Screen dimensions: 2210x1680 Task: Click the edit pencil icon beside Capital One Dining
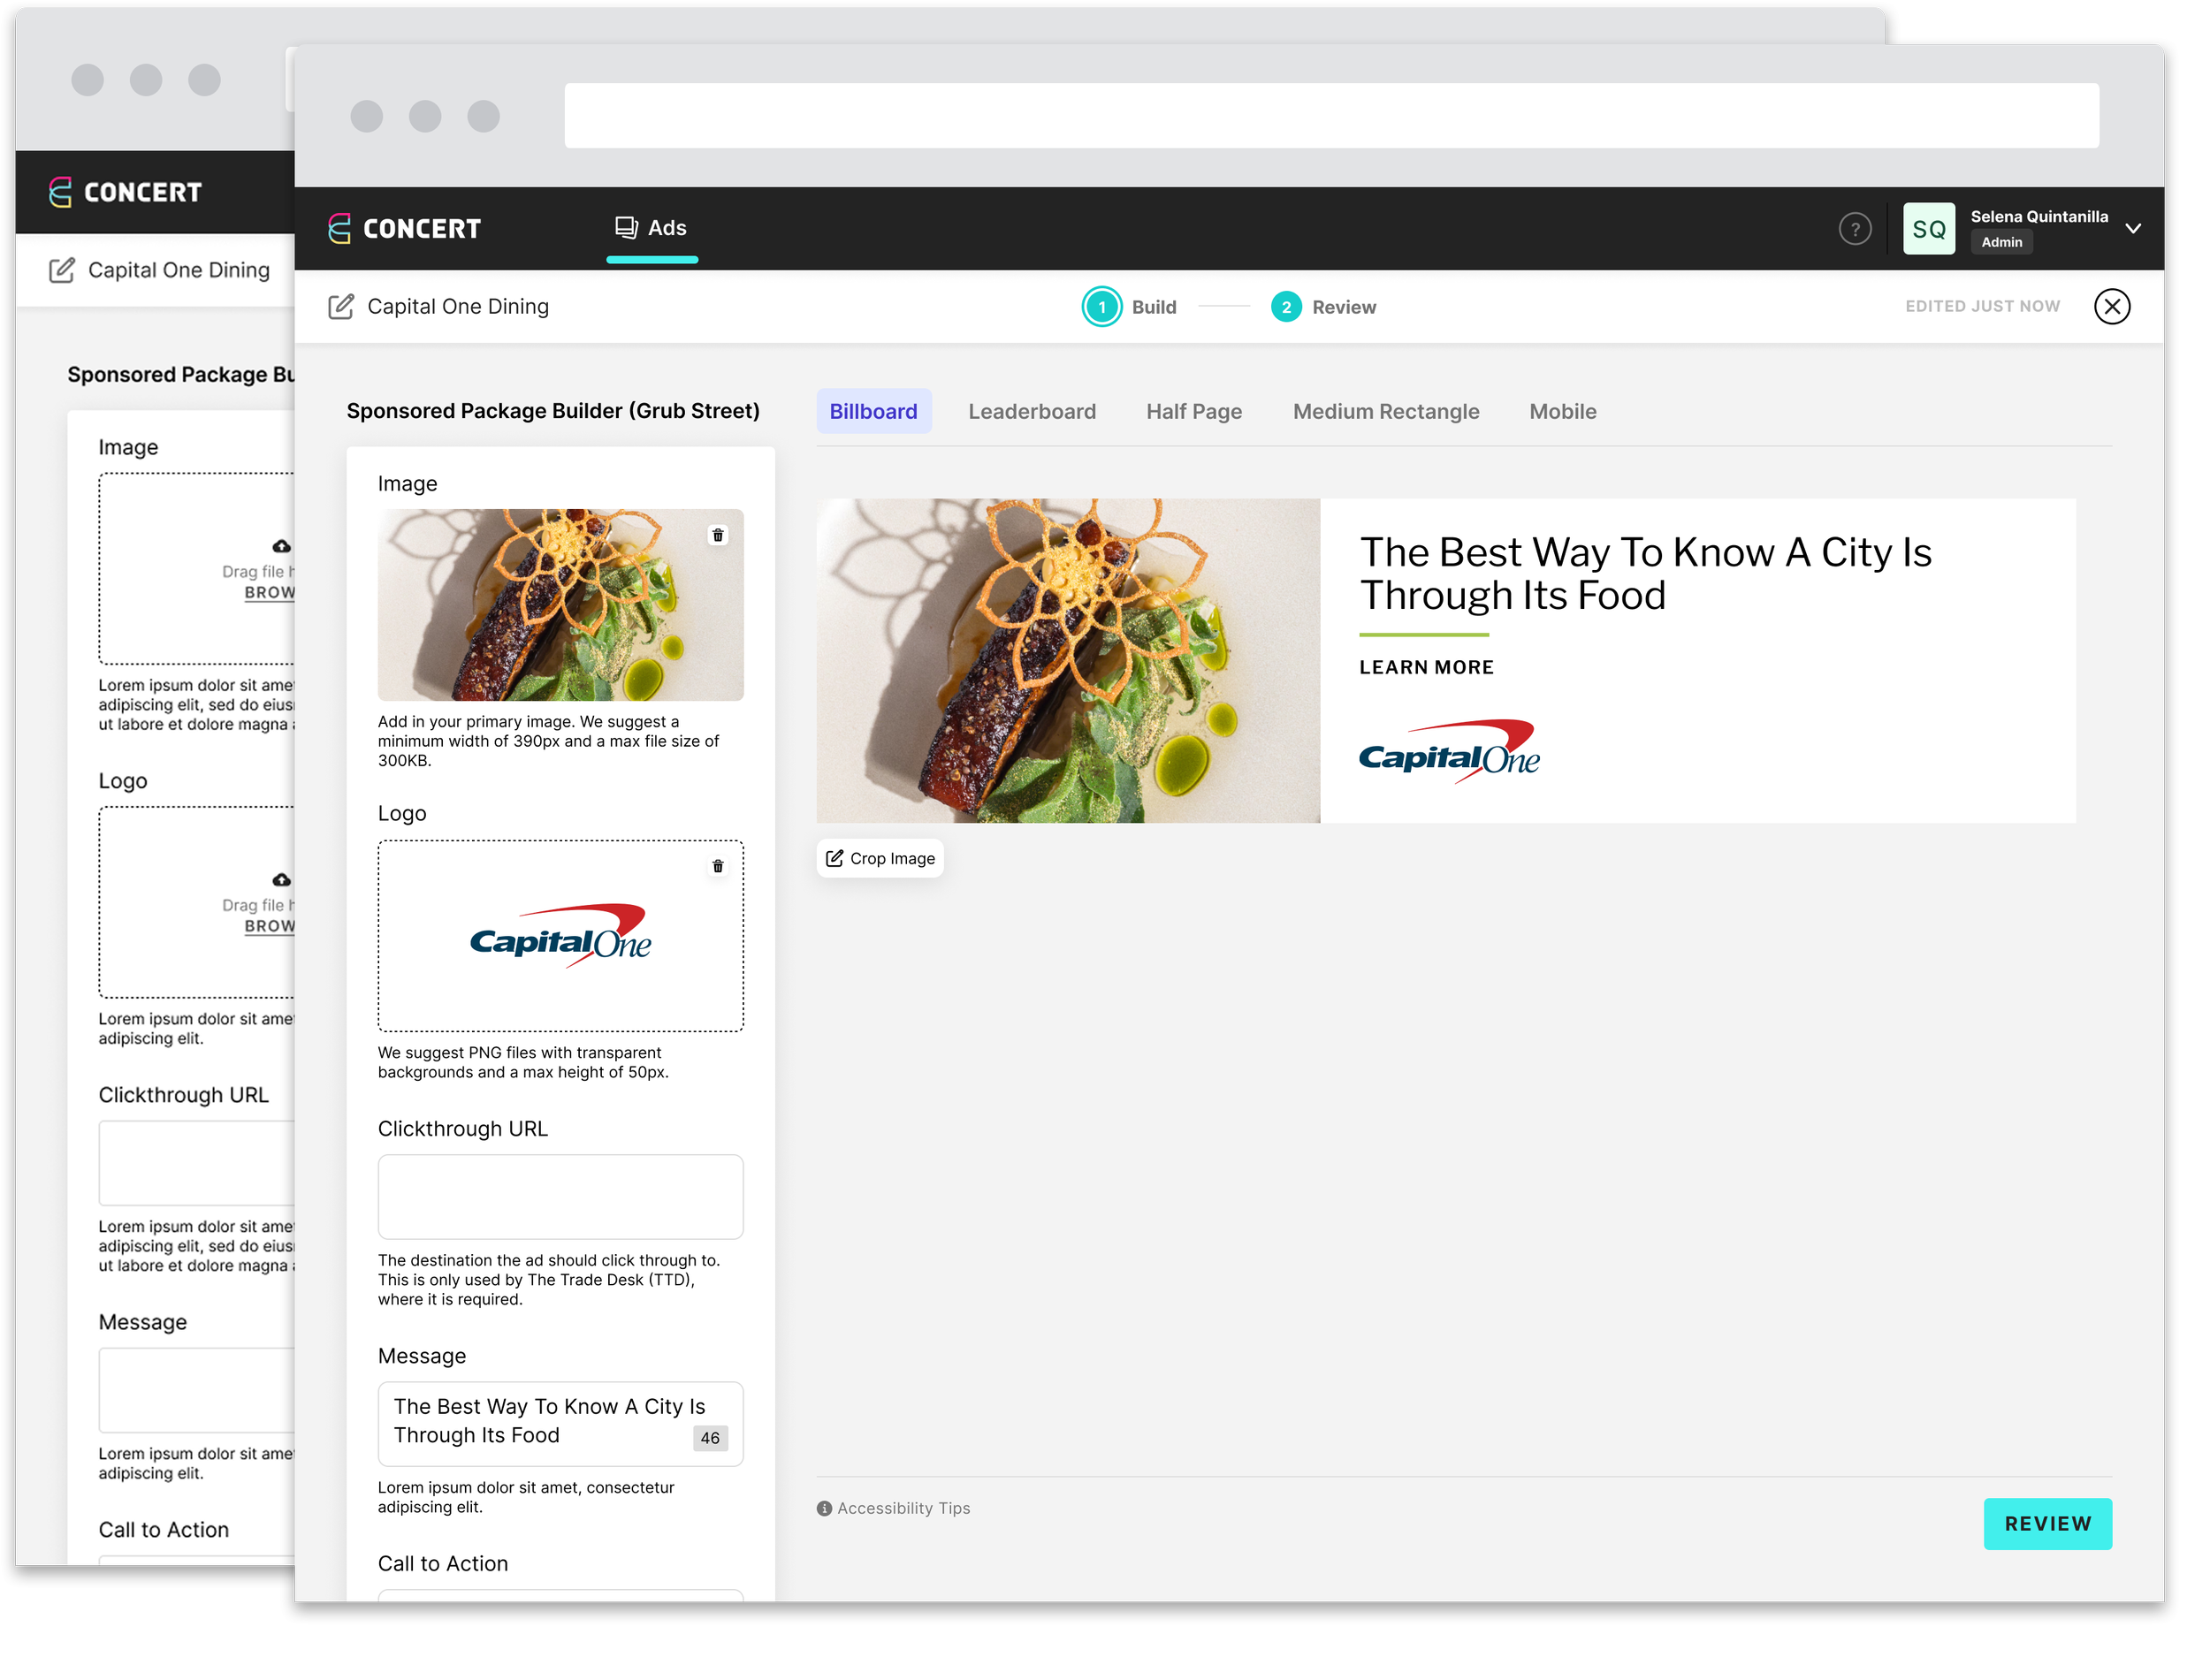point(341,307)
